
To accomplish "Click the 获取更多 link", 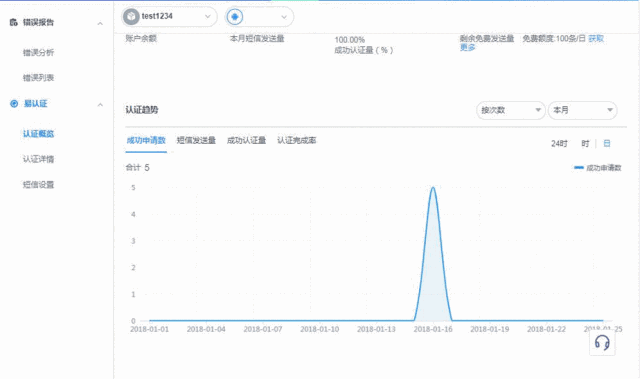I will pos(596,38).
